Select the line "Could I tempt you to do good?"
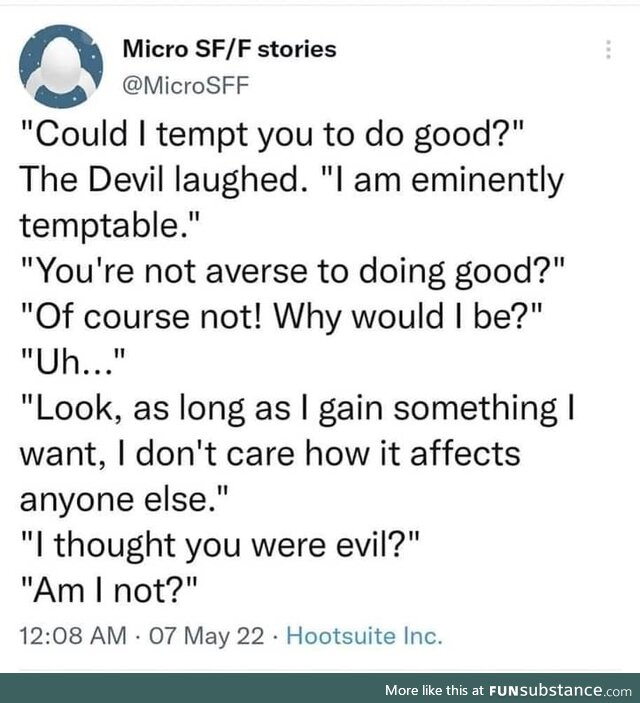Viewport: 640px width, 703px height. click(272, 136)
